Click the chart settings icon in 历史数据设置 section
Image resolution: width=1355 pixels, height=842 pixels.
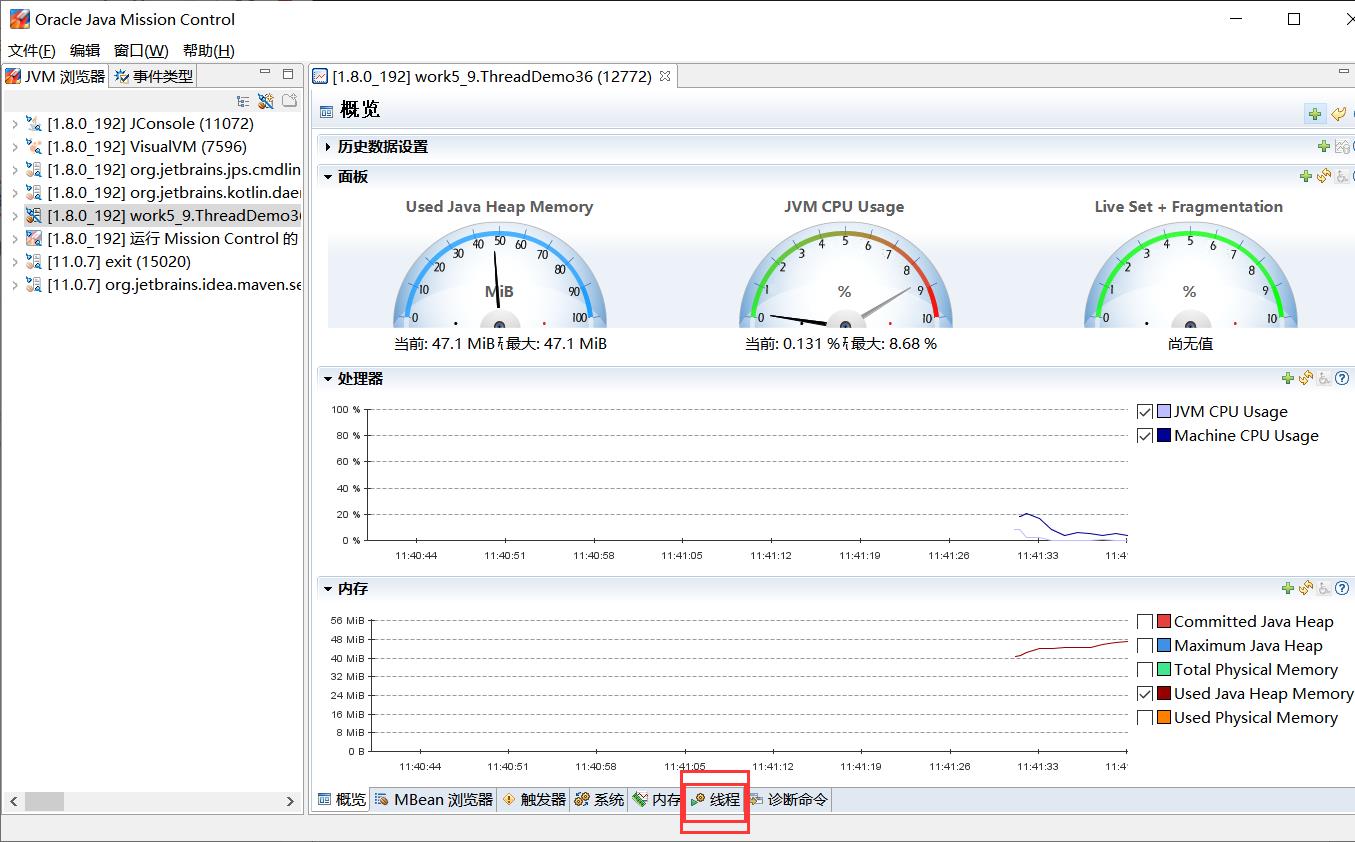click(1342, 147)
